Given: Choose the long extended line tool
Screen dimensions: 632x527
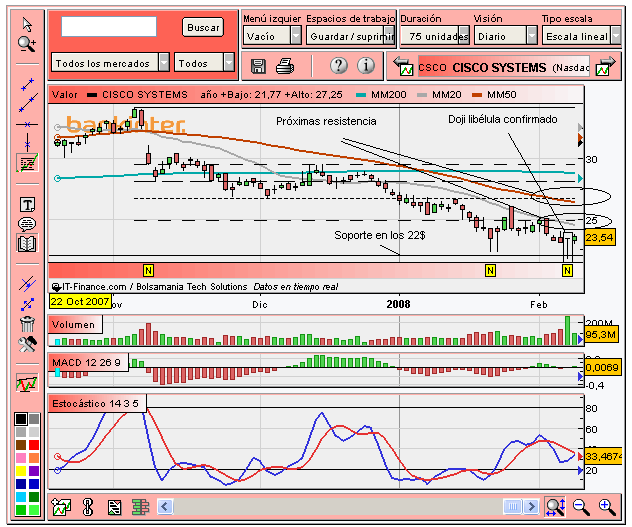Looking at the screenshot, I should point(28,103).
